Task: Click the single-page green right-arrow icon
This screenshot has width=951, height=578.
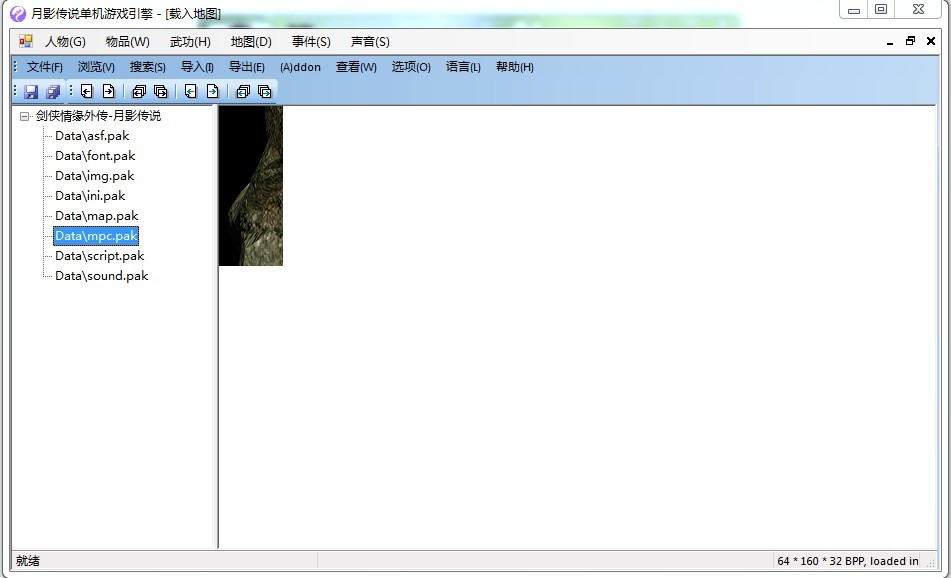Action: pos(212,92)
